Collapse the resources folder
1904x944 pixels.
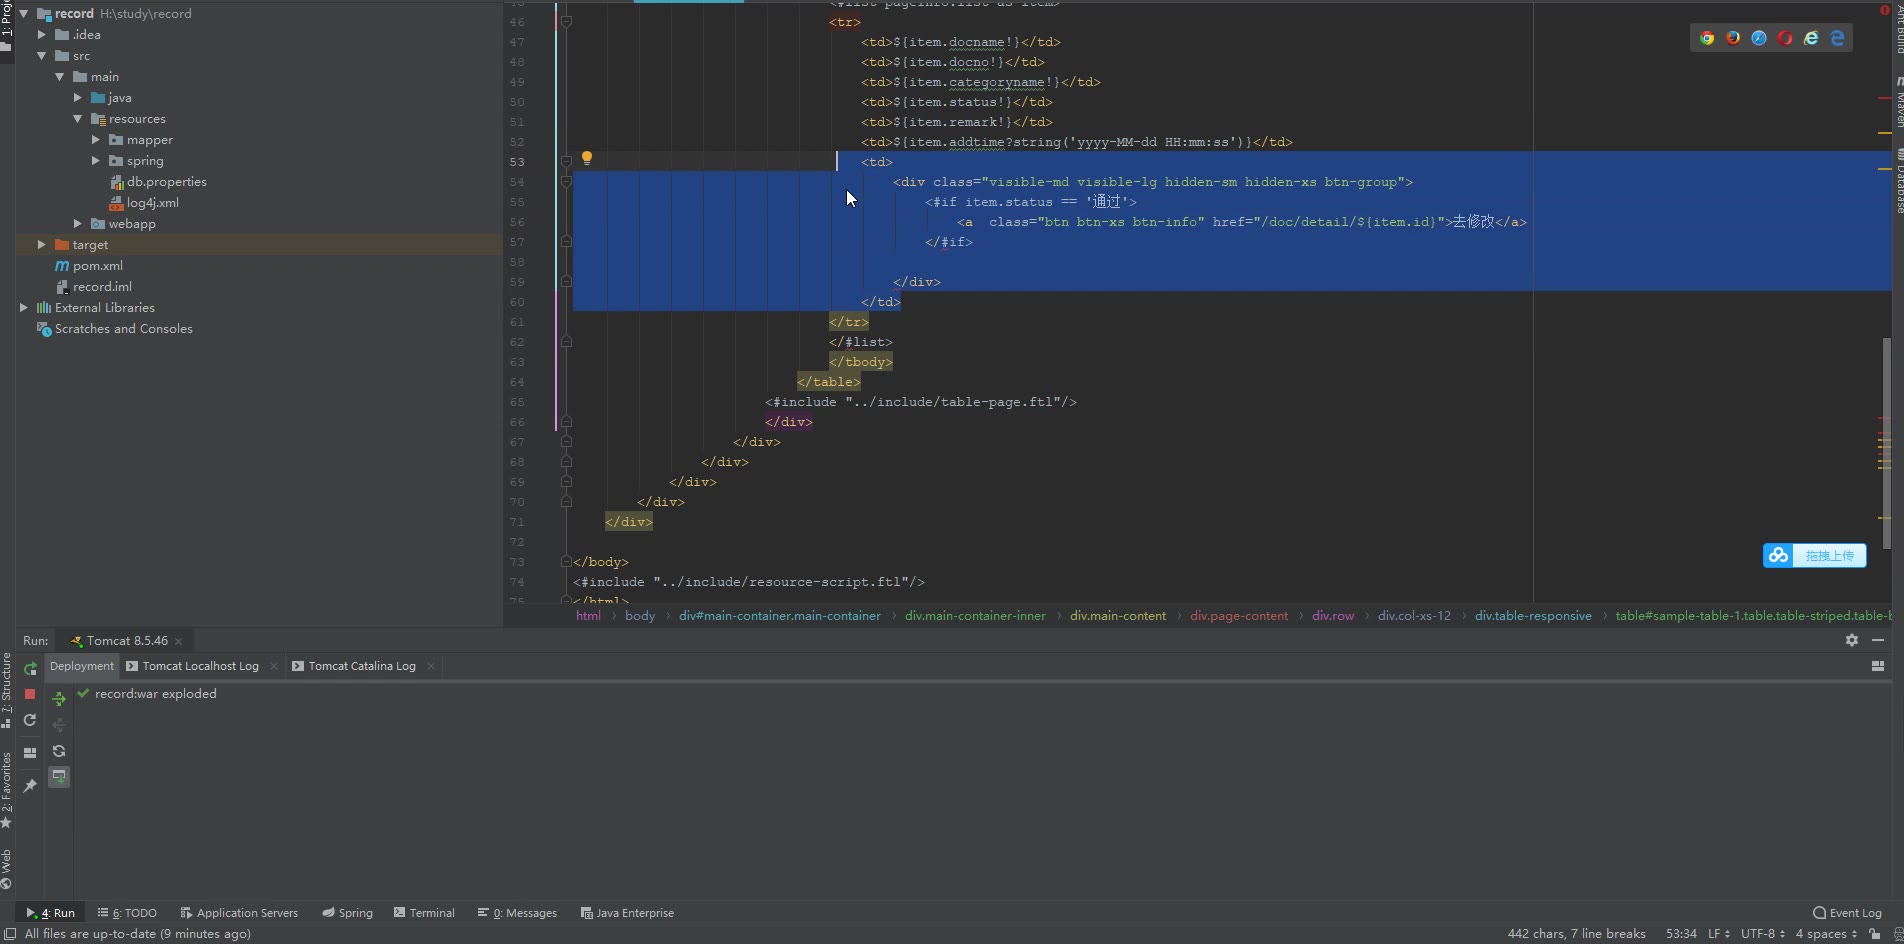78,119
